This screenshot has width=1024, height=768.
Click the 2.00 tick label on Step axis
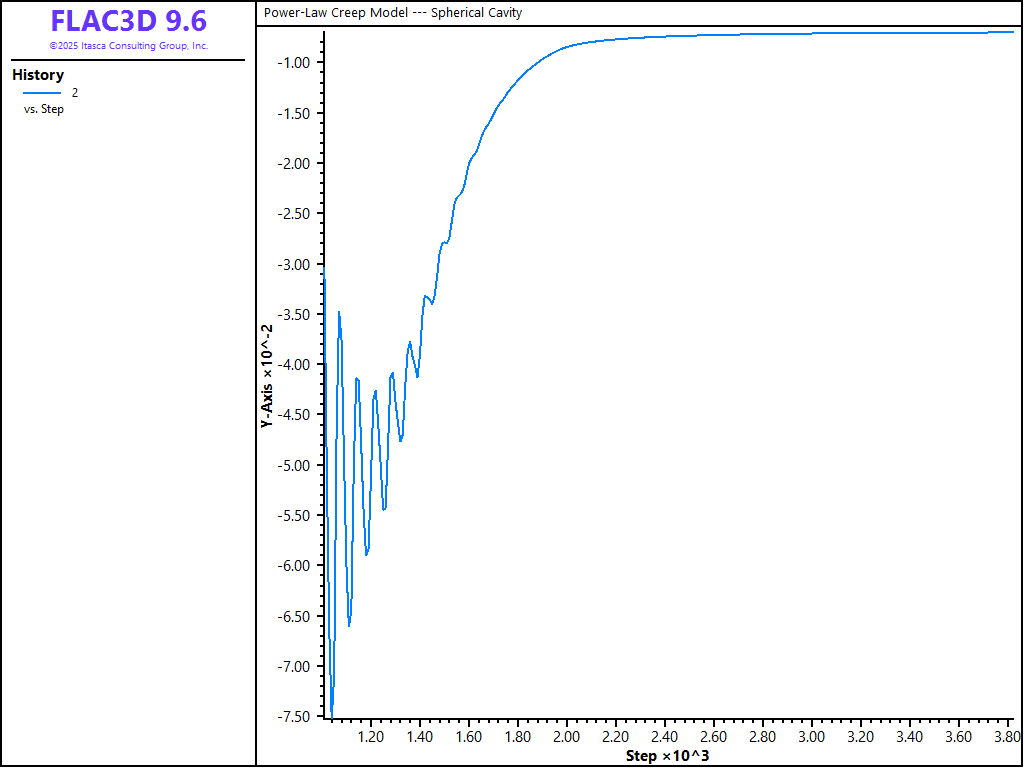567,737
